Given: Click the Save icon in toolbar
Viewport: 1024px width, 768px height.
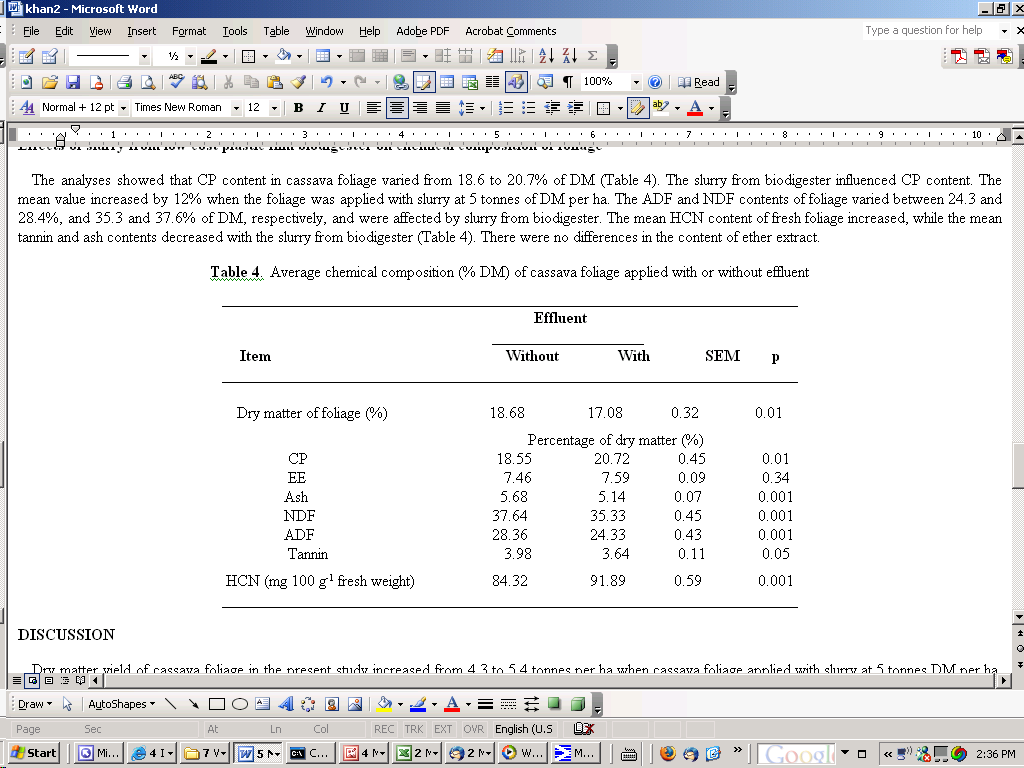Looking at the screenshot, I should pyautogui.click(x=72, y=82).
